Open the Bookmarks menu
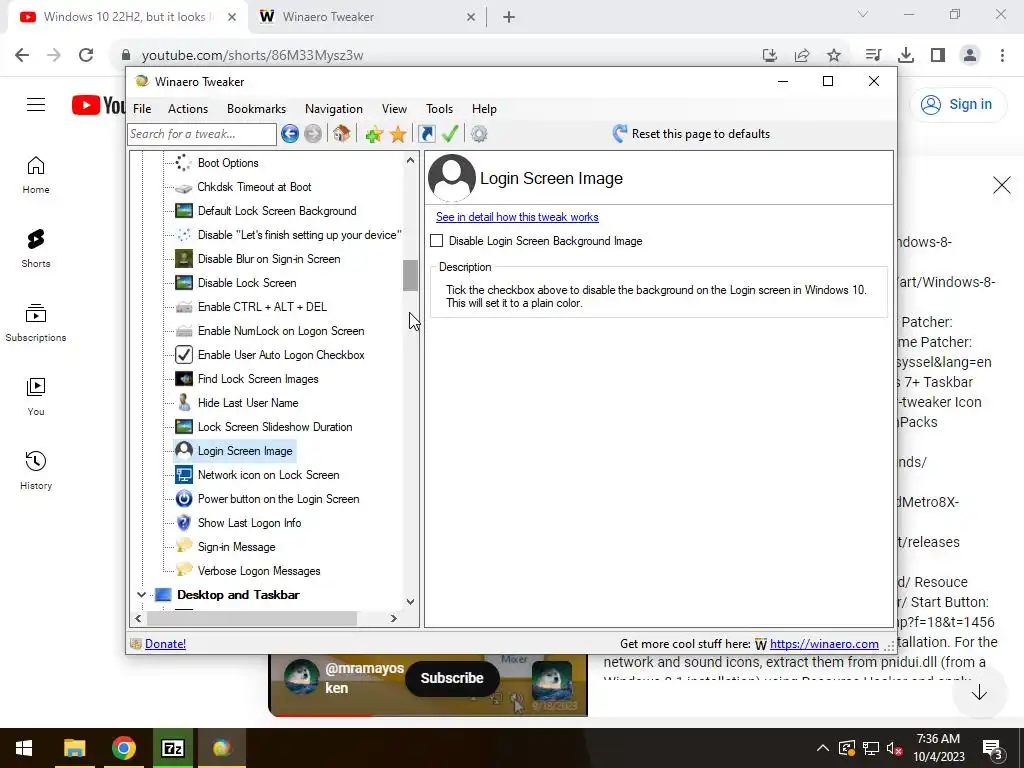 (x=256, y=109)
